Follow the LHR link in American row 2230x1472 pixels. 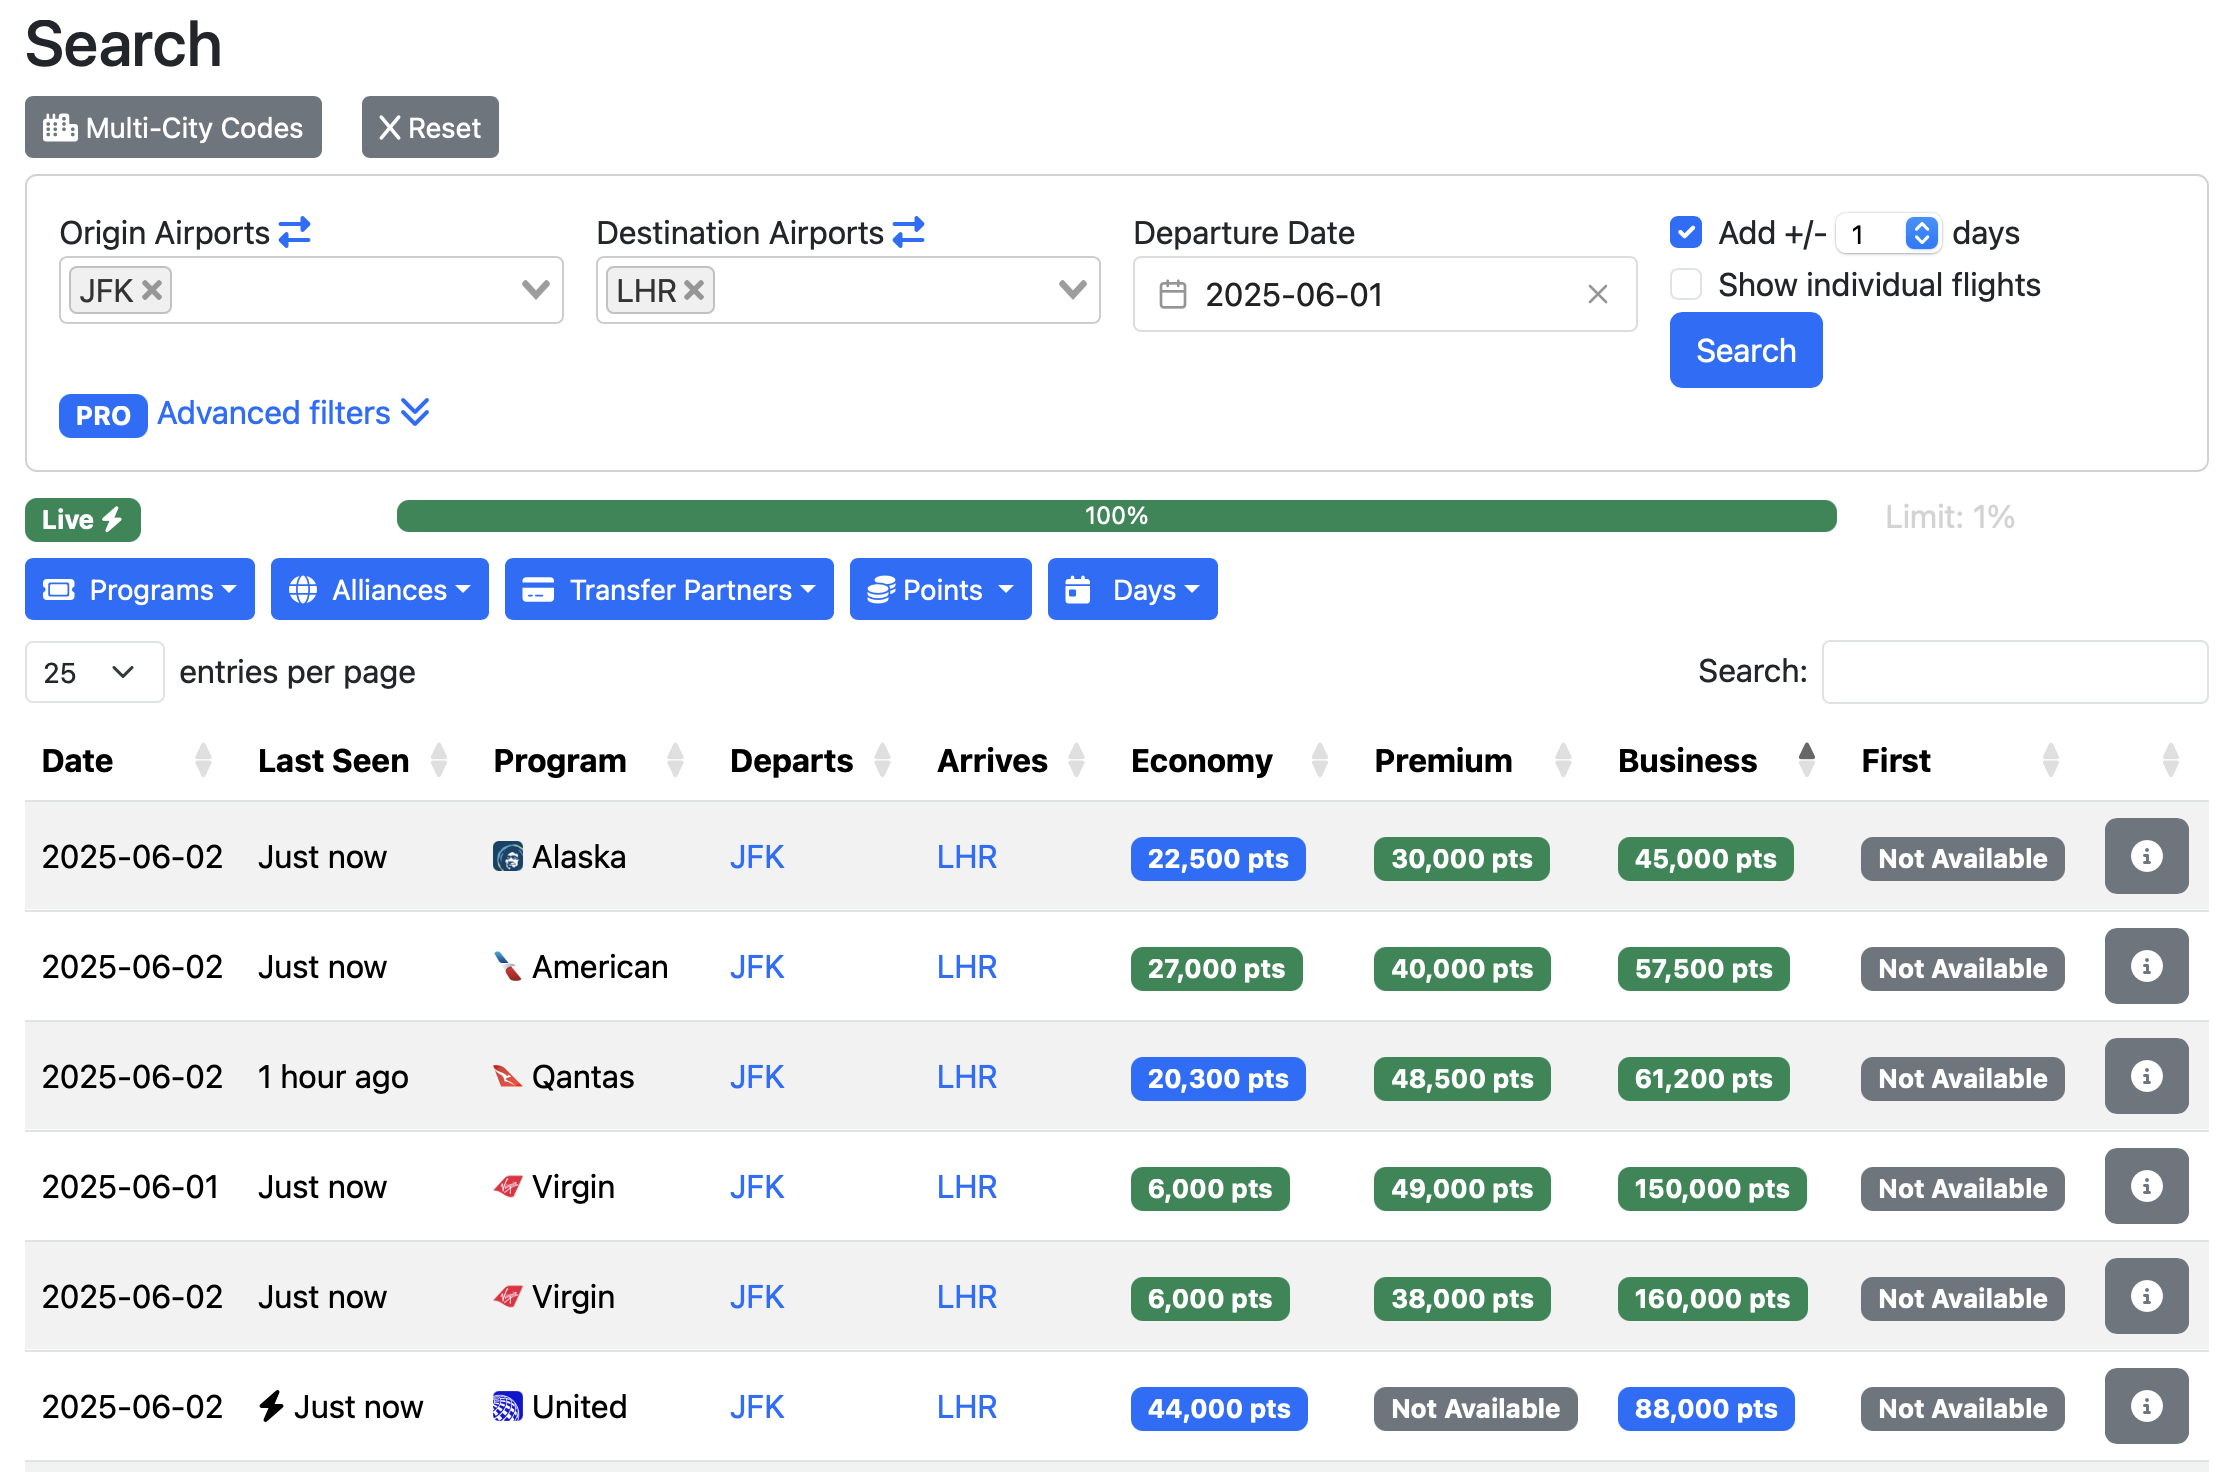(x=966, y=967)
